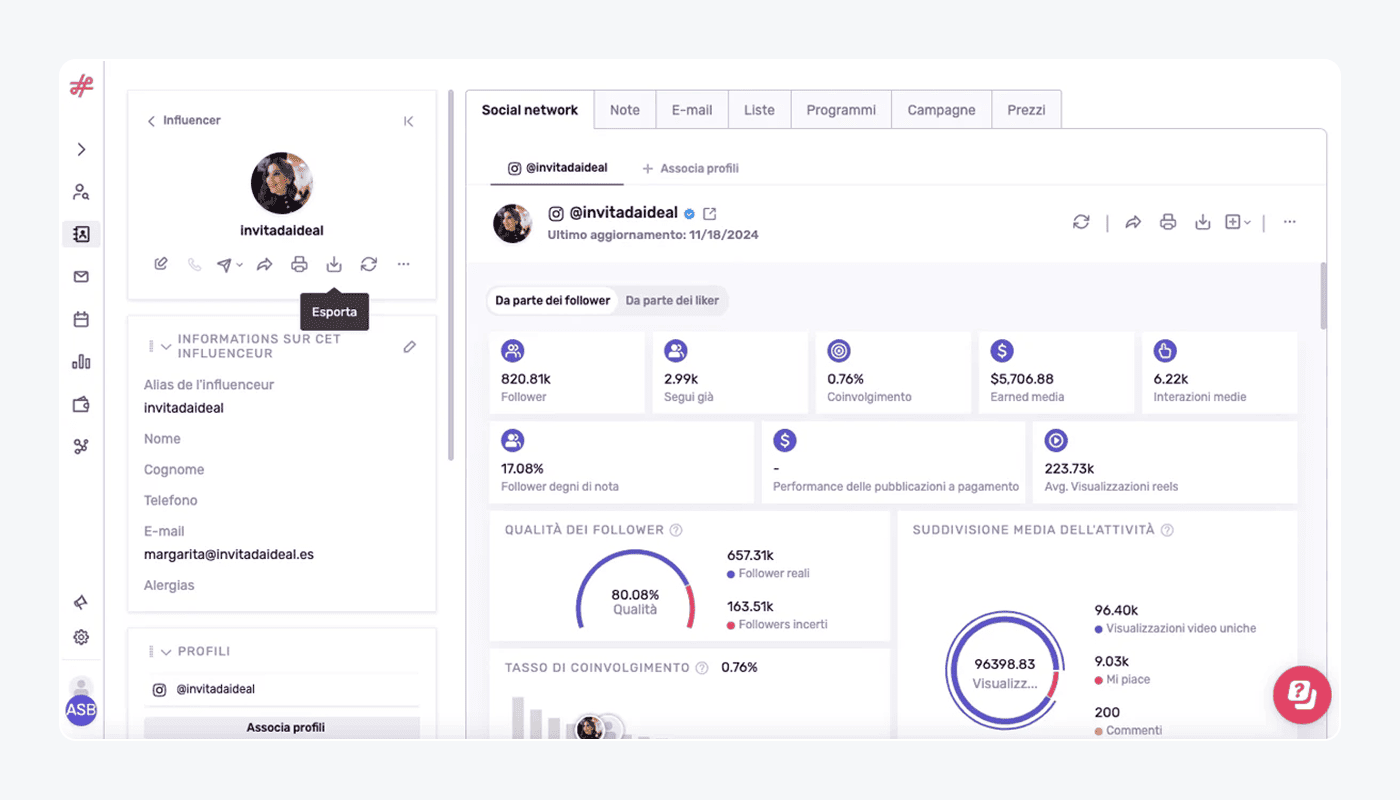1400x800 pixels.
Task: Click the 'Associa profili' button in the Profili section
Action: click(285, 727)
